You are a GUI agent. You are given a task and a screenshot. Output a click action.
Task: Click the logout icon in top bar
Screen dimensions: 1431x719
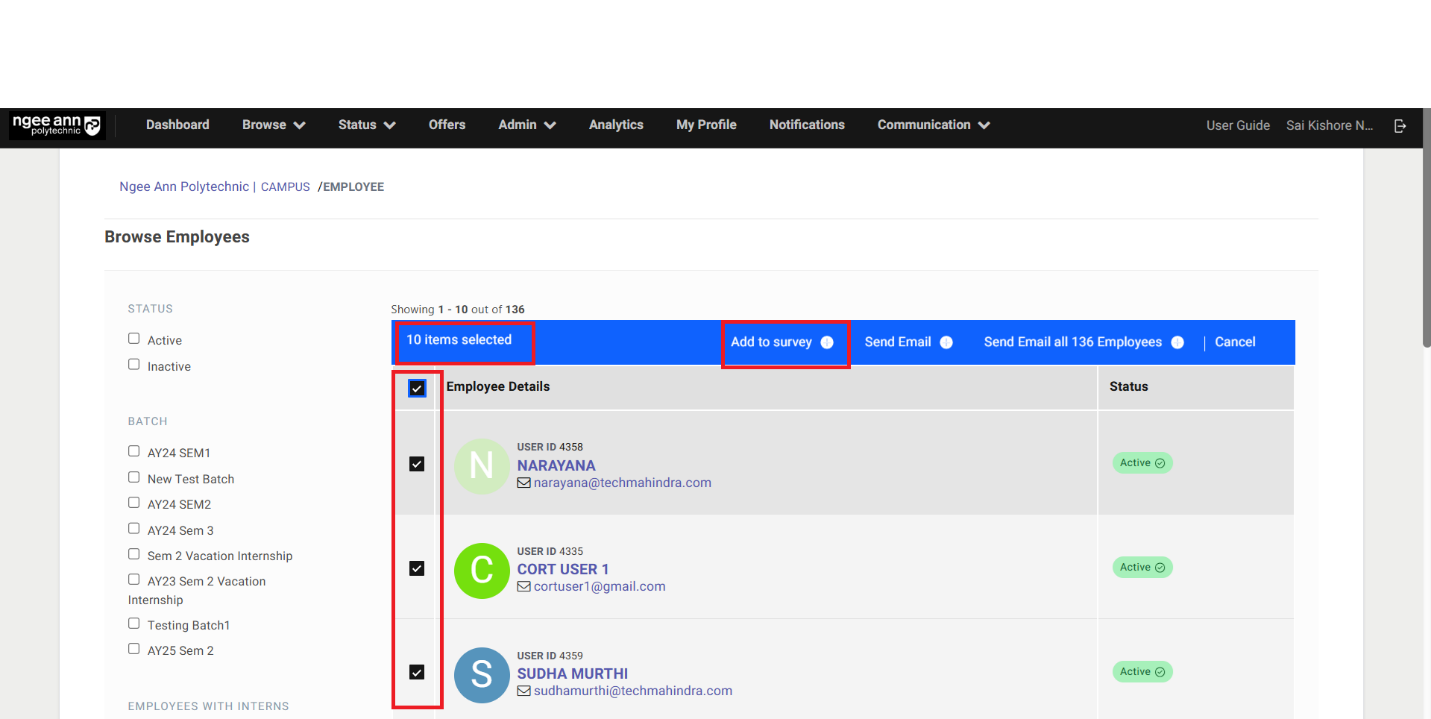tap(1400, 126)
